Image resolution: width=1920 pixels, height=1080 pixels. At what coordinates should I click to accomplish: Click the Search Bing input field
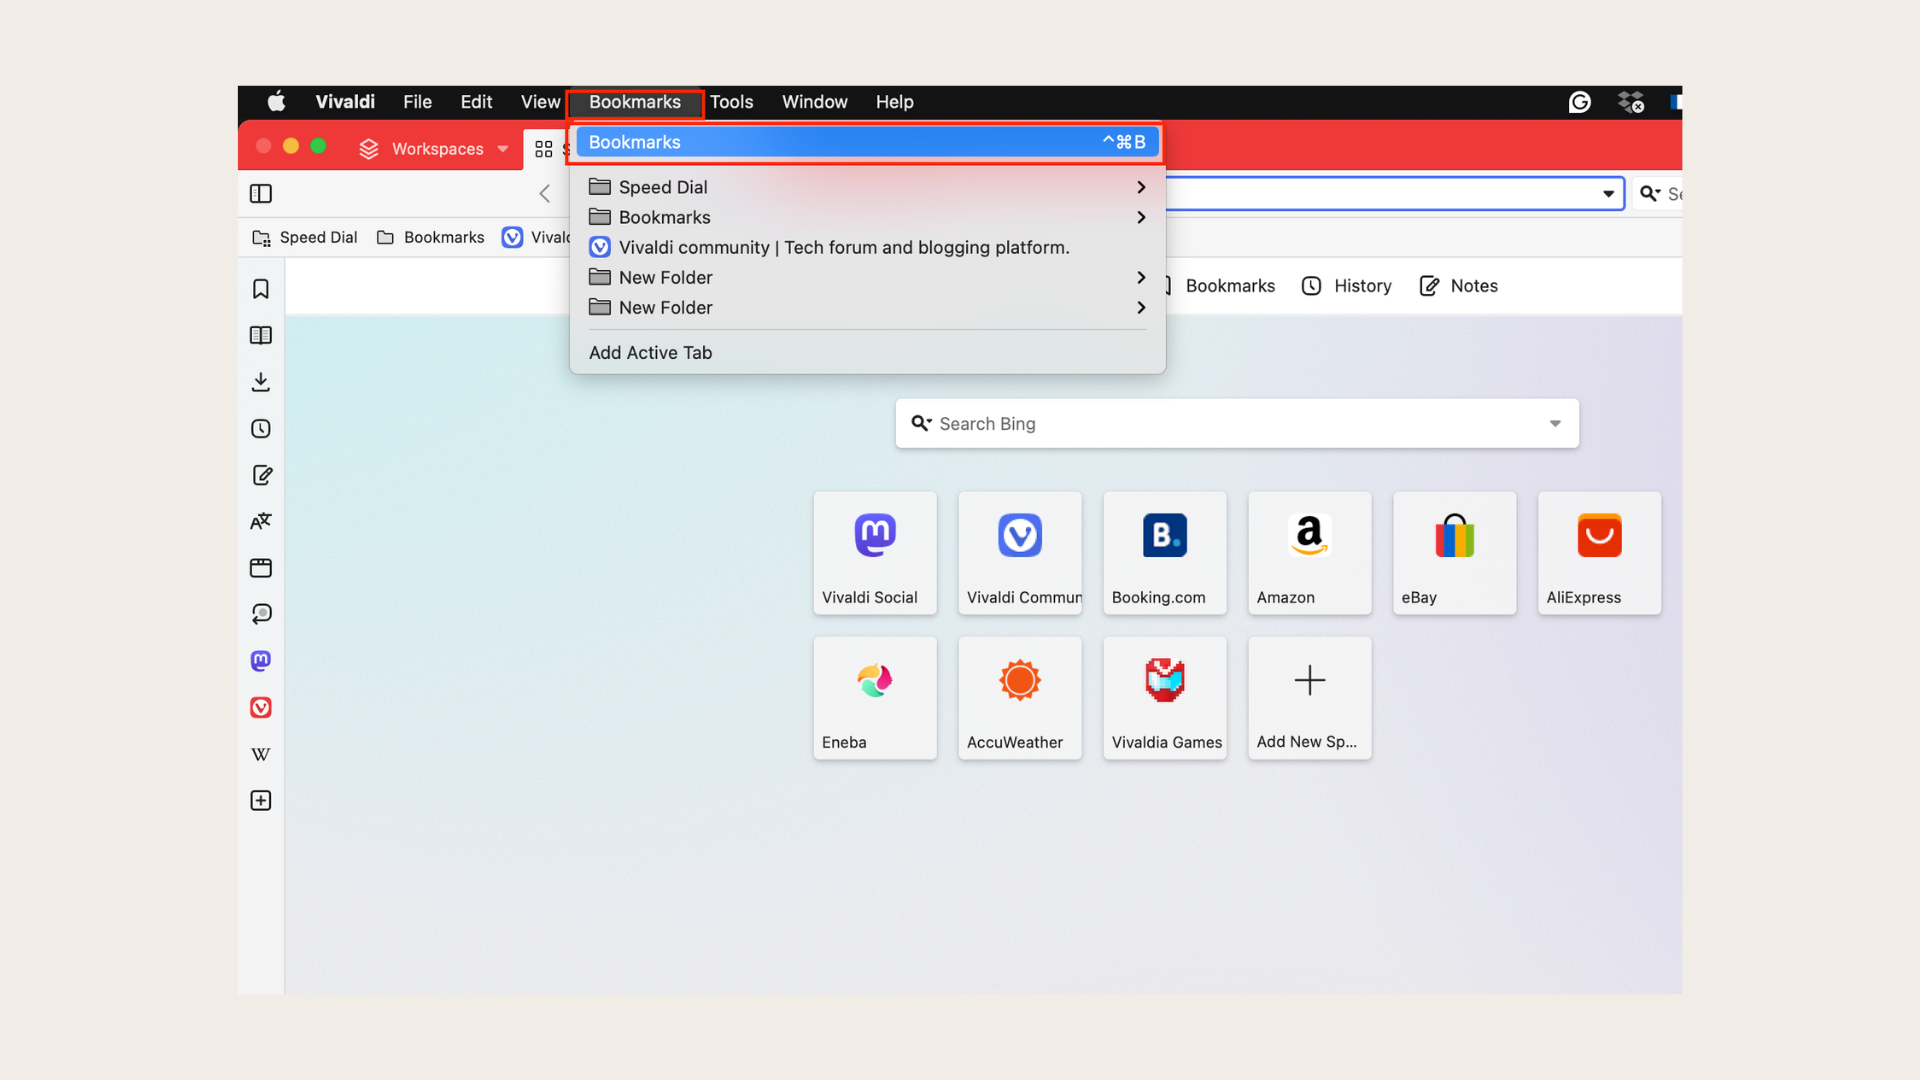1150,423
